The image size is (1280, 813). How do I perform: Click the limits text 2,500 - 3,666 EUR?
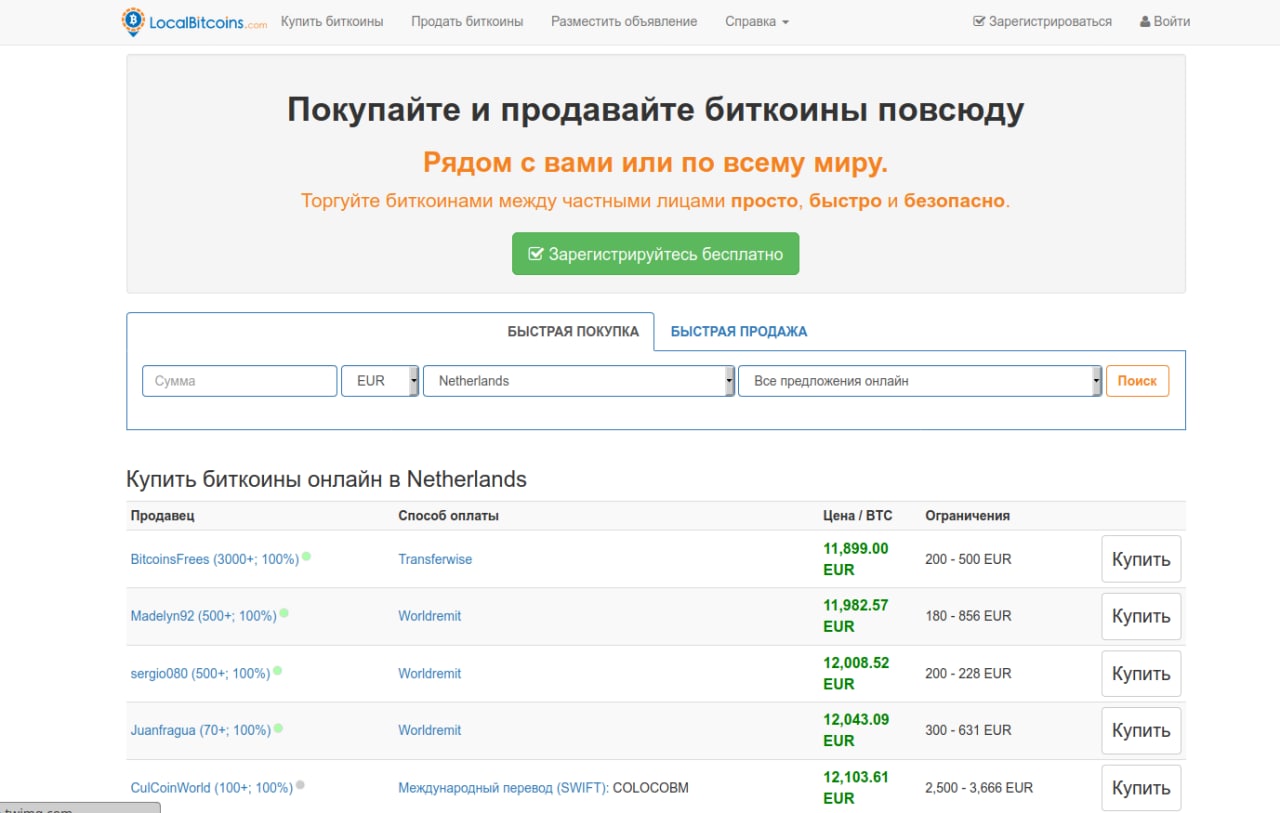[979, 788]
